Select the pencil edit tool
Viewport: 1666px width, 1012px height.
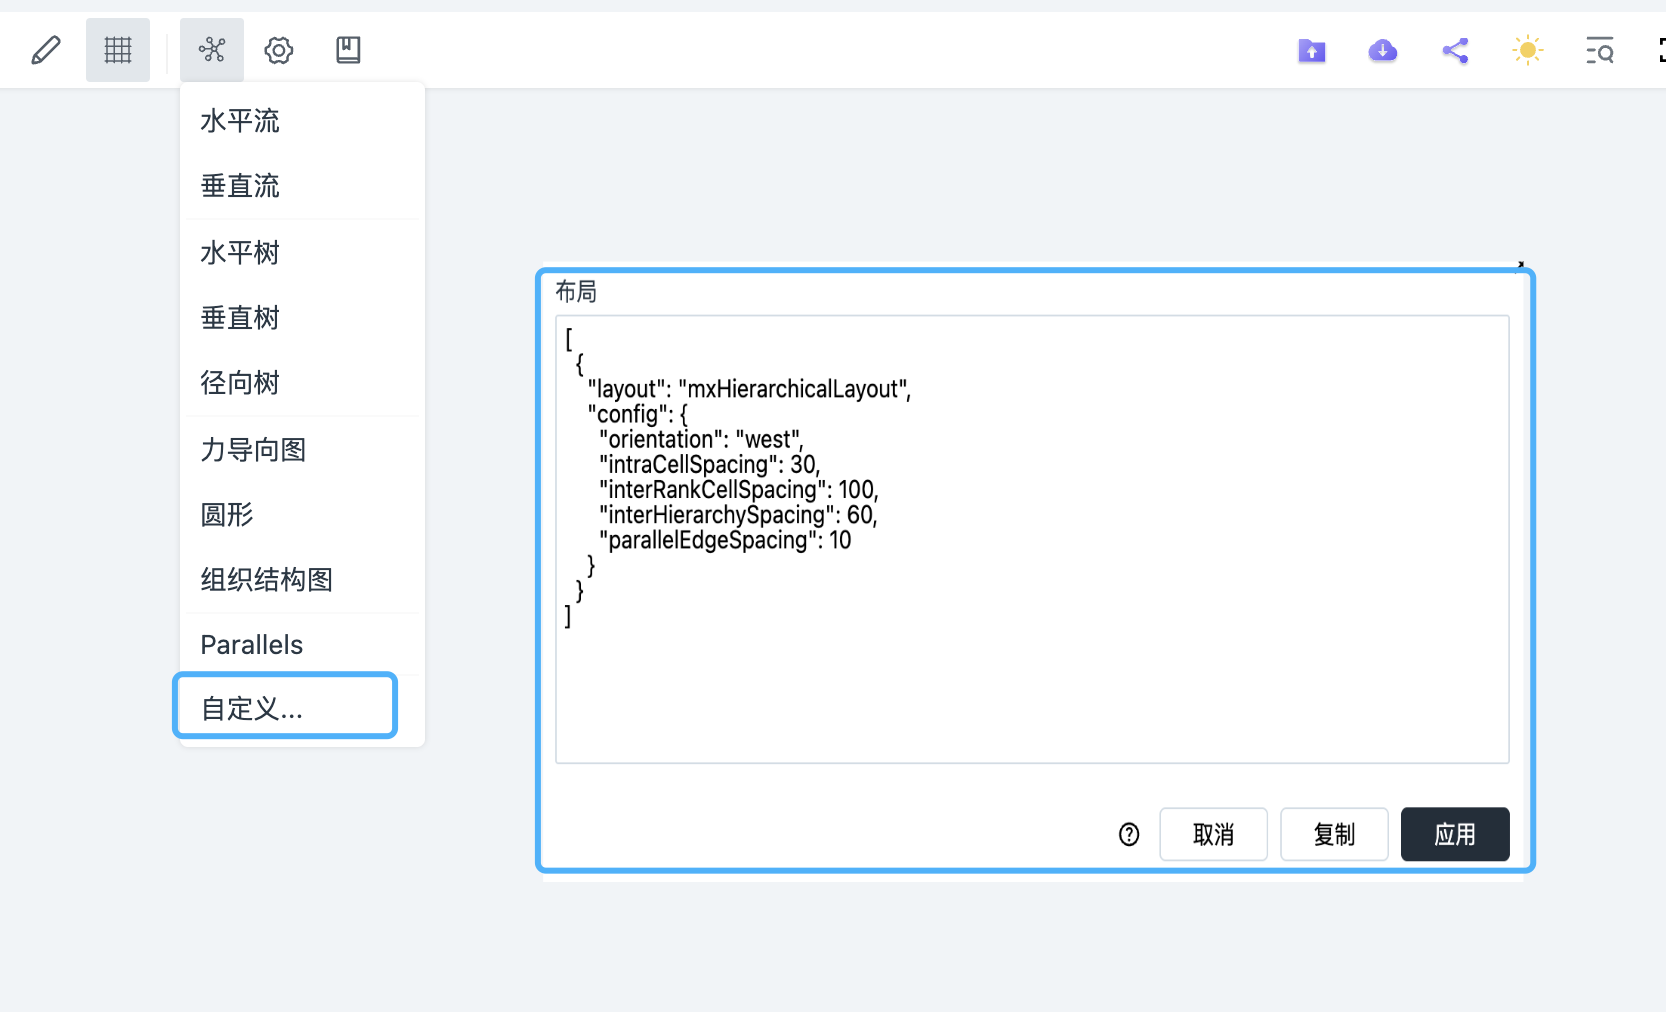point(46,50)
